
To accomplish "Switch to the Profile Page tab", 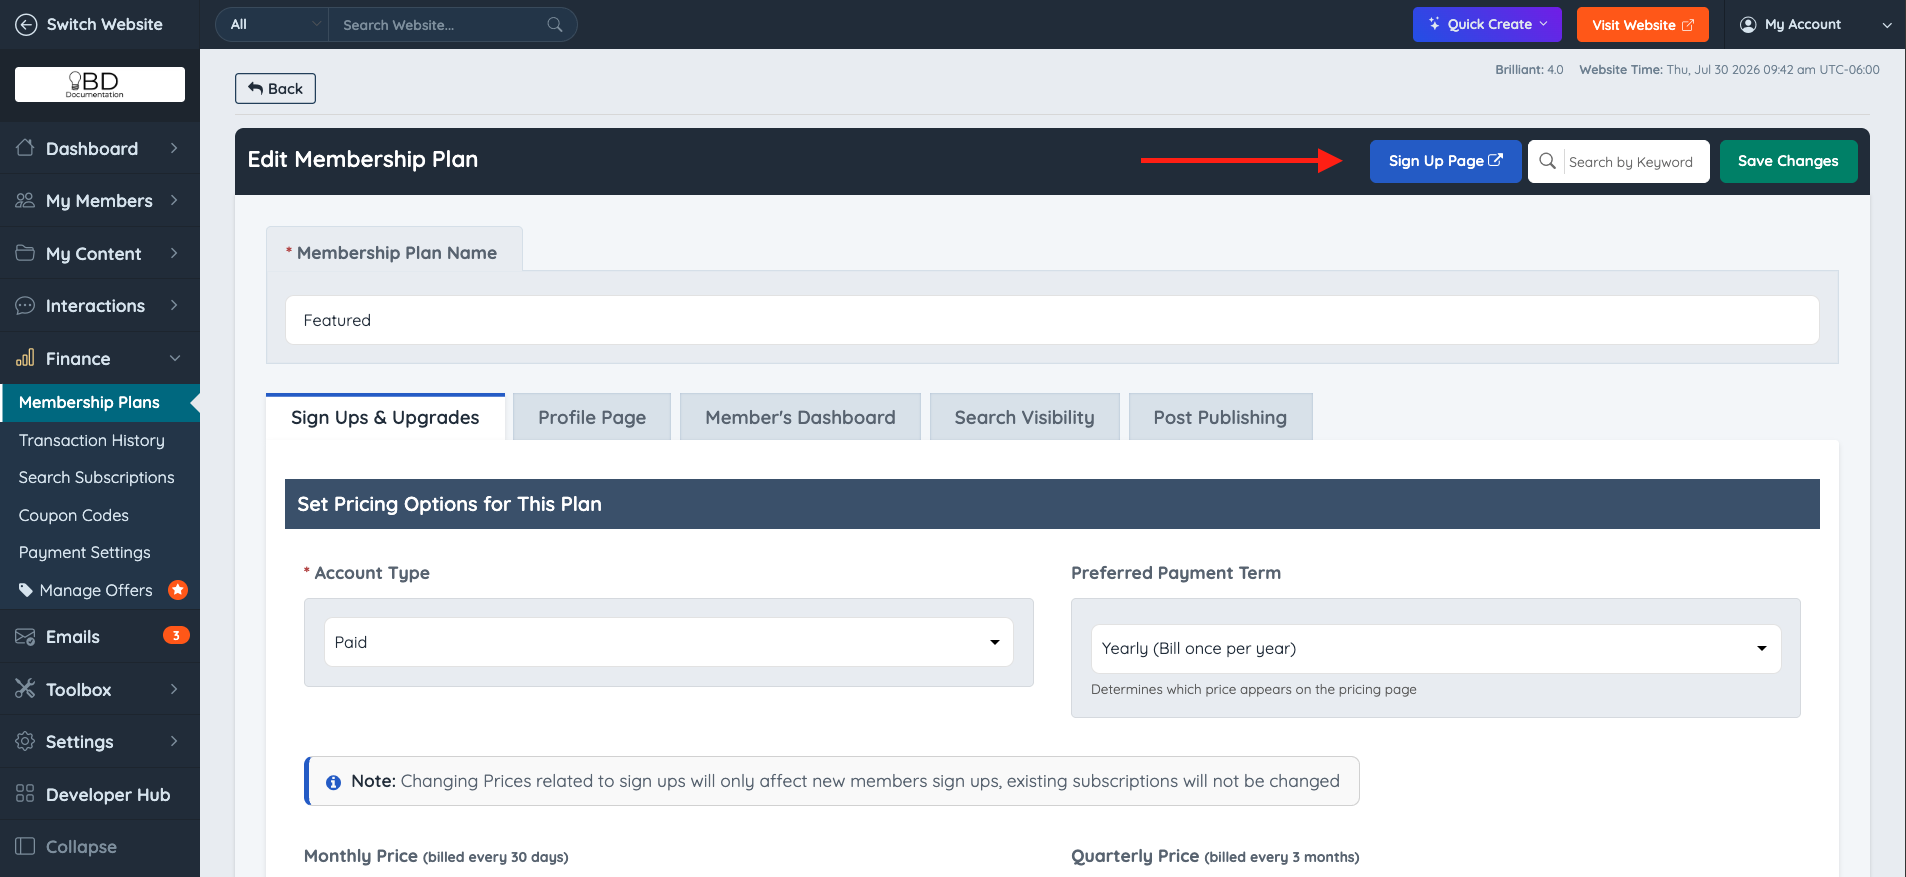I will pyautogui.click(x=592, y=417).
